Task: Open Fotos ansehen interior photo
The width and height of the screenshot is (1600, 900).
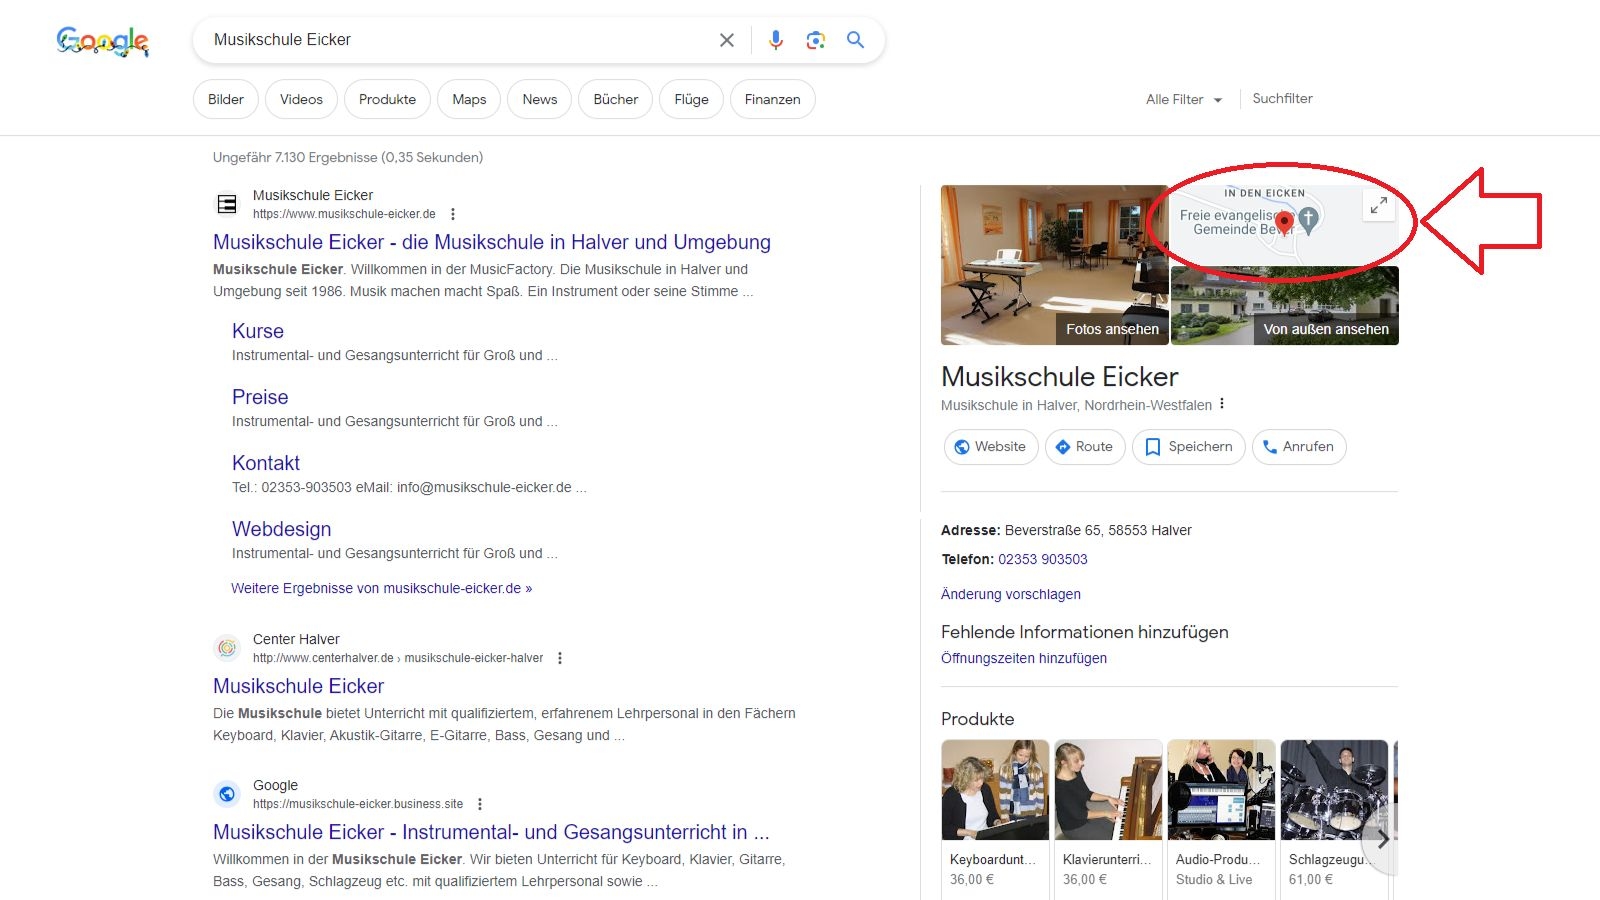Action: (1054, 265)
